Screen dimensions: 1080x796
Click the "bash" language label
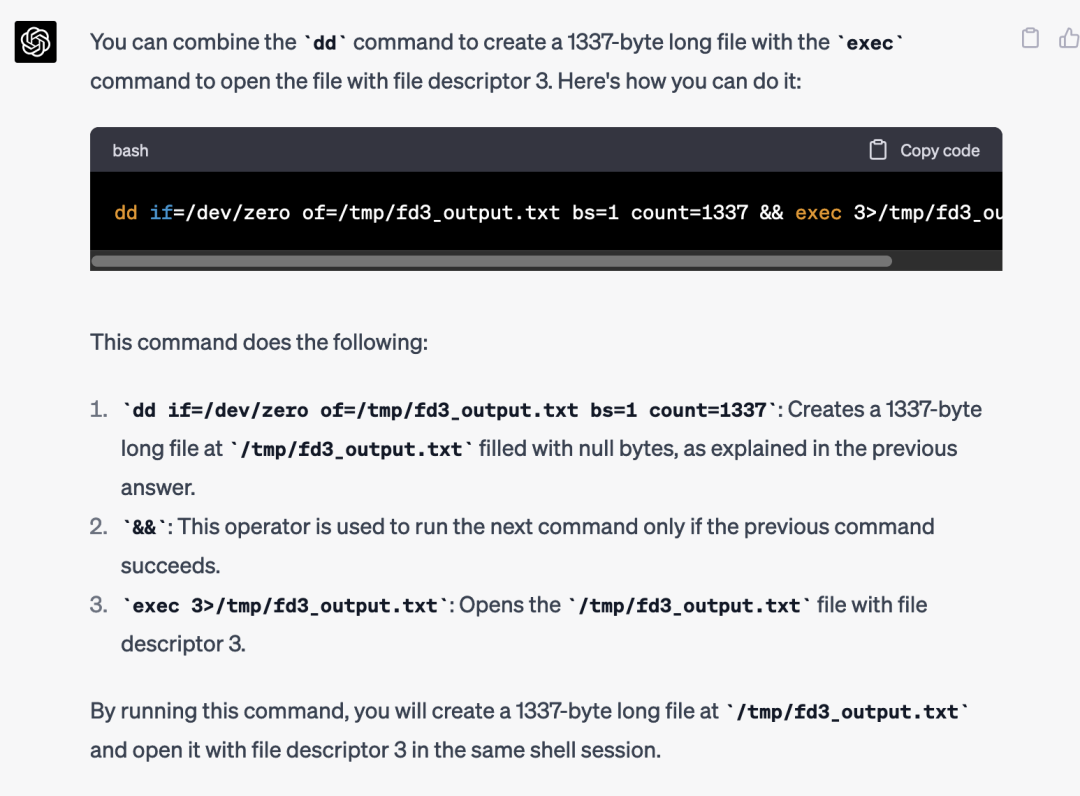(x=130, y=151)
